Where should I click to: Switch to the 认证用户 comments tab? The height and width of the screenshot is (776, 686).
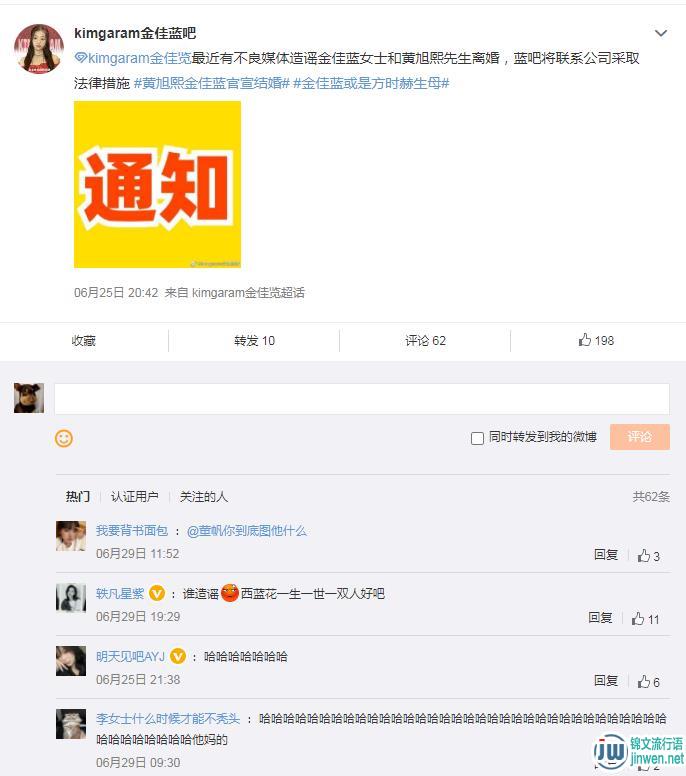point(134,496)
